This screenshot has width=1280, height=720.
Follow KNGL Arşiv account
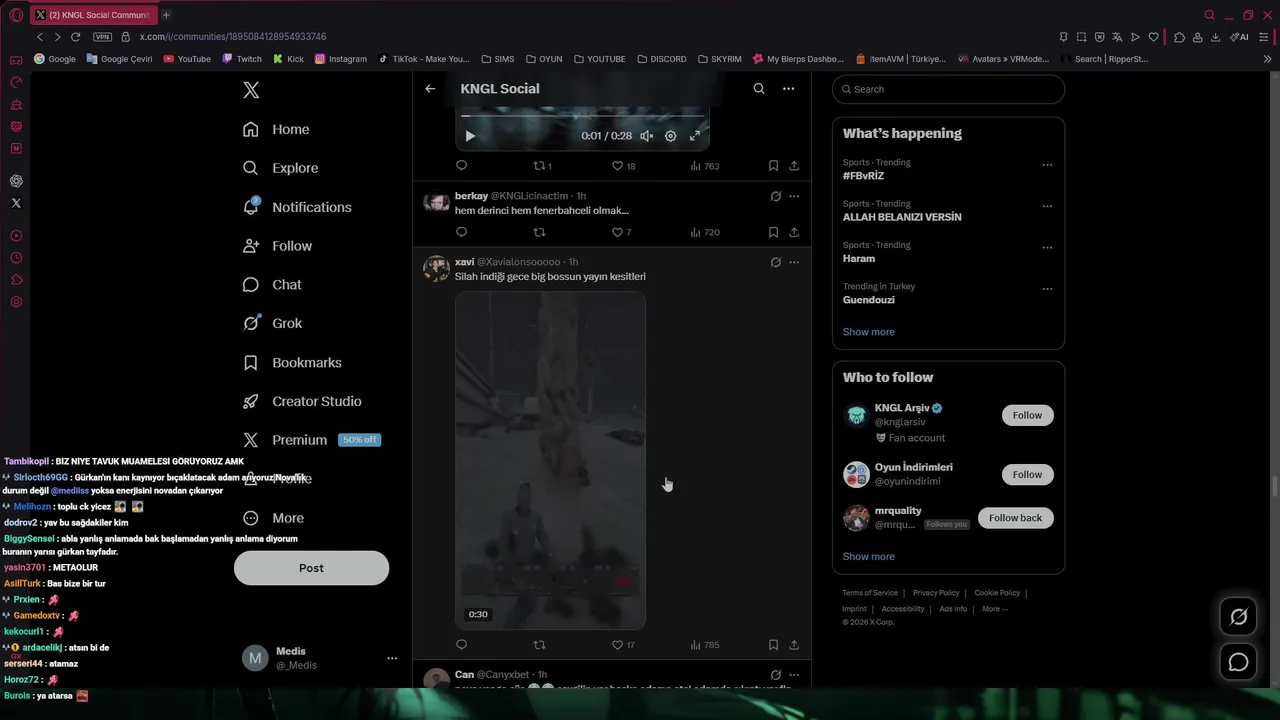click(1027, 415)
